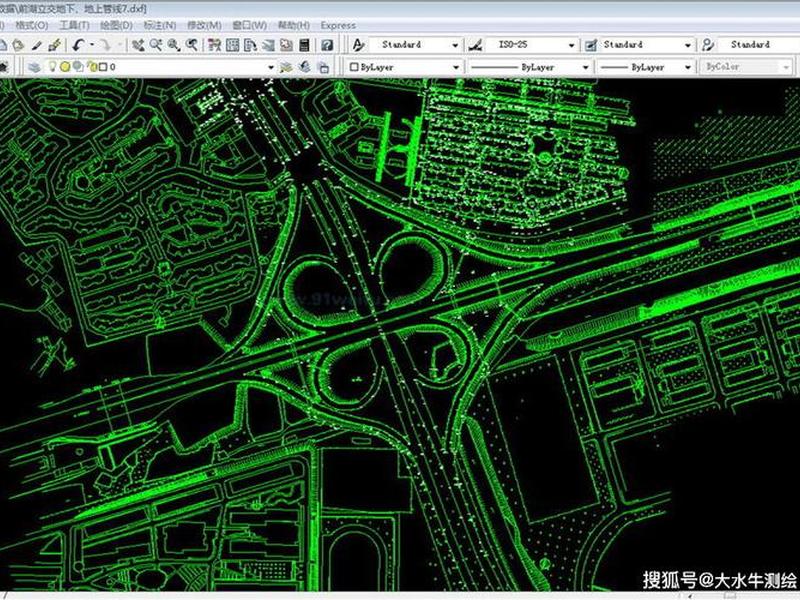The width and height of the screenshot is (800, 600).
Task: Open the Express menu
Action: point(338,25)
